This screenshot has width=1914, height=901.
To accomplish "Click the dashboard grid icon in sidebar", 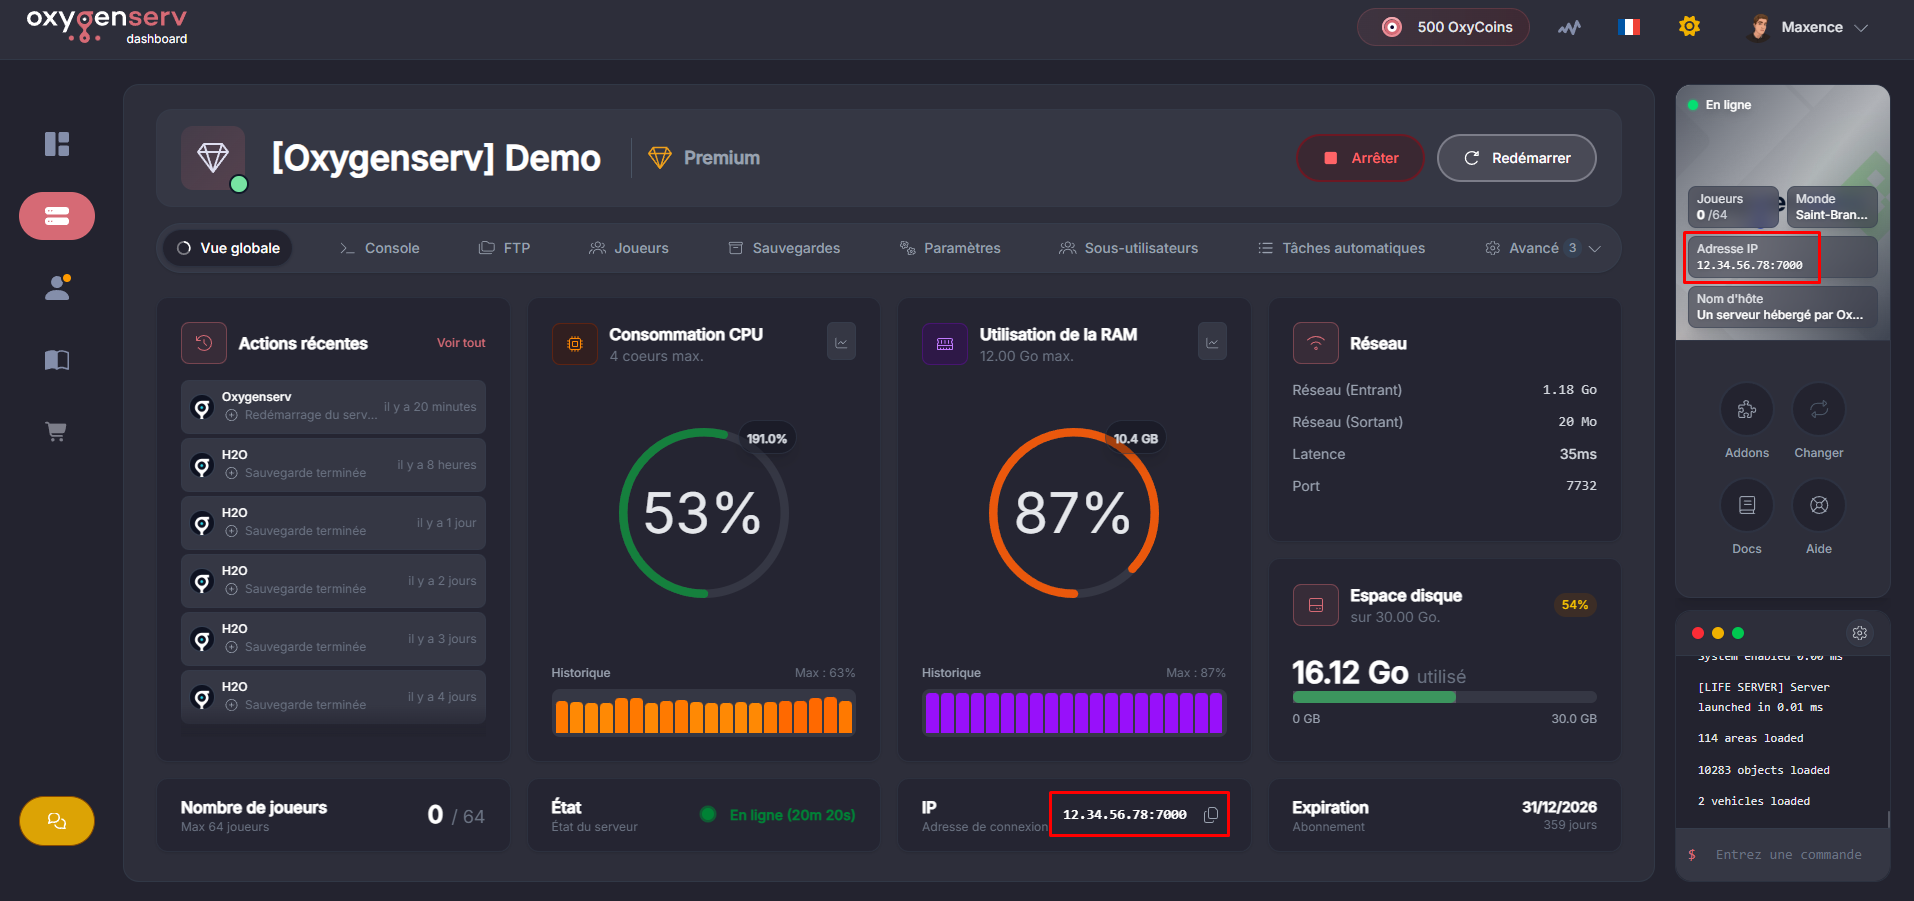I will pos(57,144).
